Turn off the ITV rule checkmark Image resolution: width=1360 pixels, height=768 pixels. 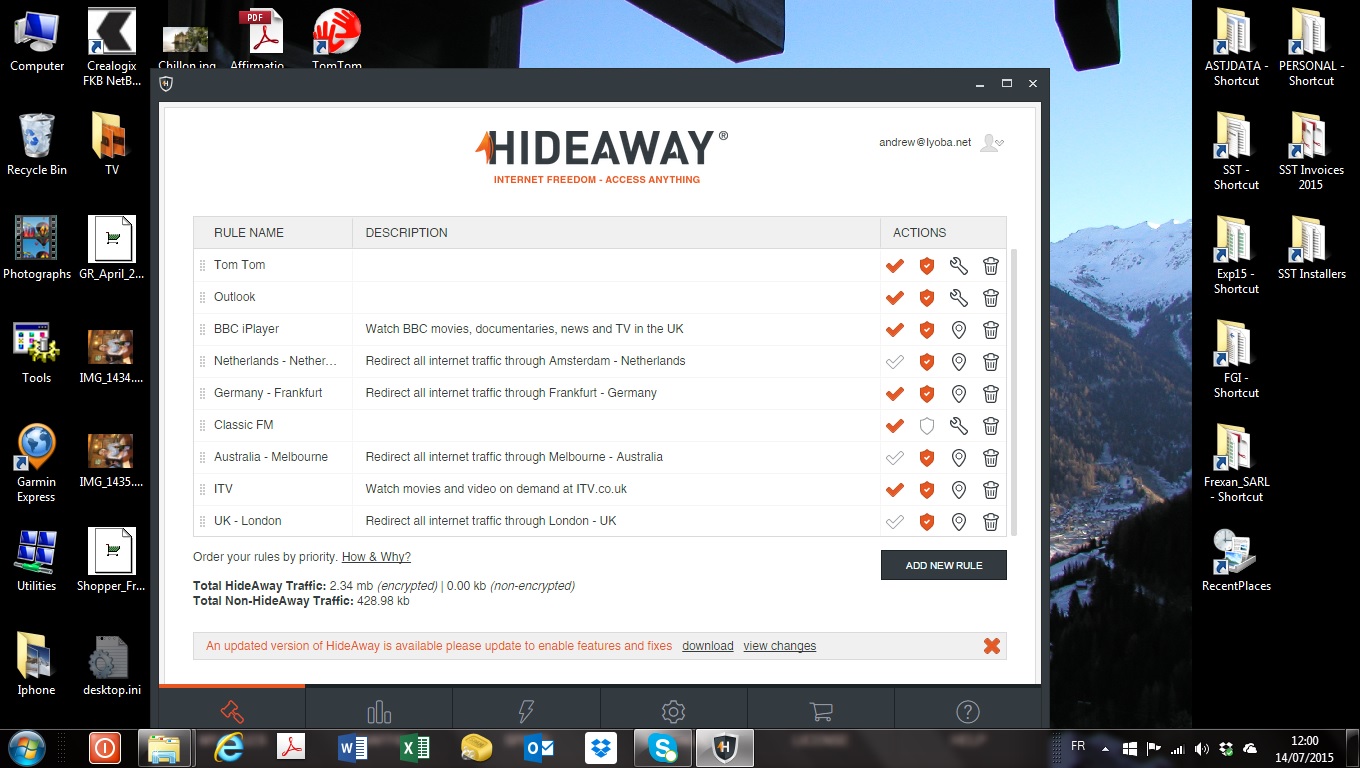pyautogui.click(x=895, y=490)
